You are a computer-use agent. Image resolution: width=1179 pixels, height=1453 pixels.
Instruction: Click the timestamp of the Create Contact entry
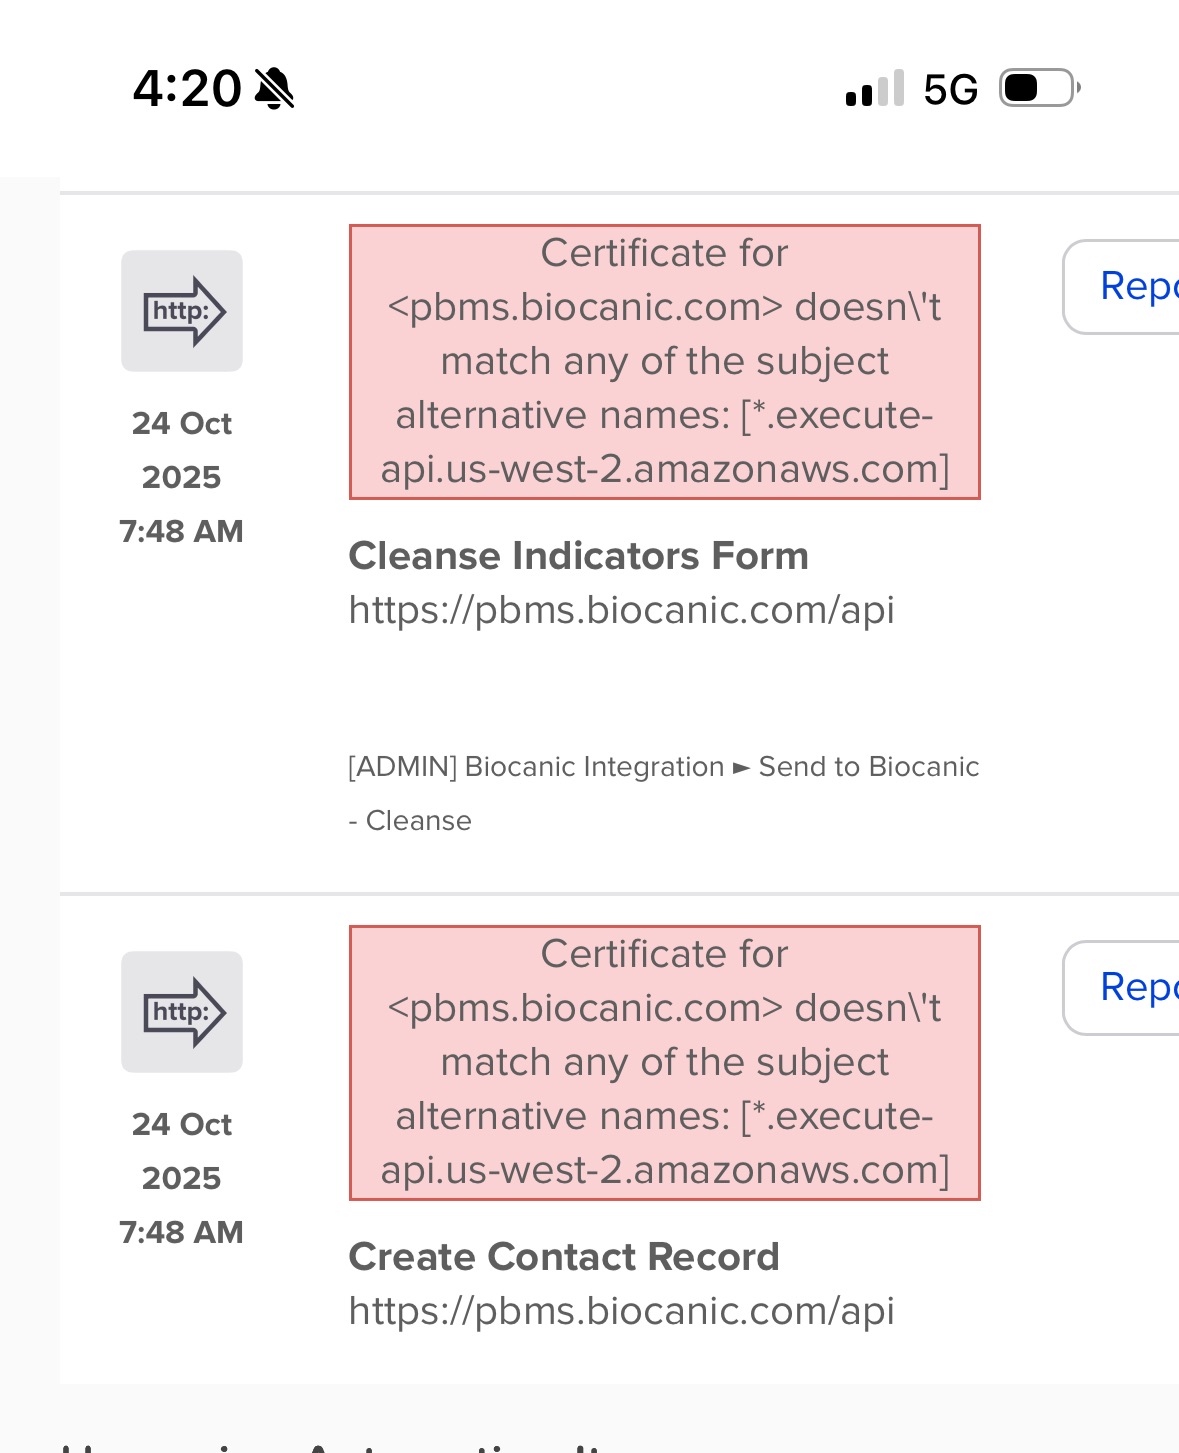181,1178
